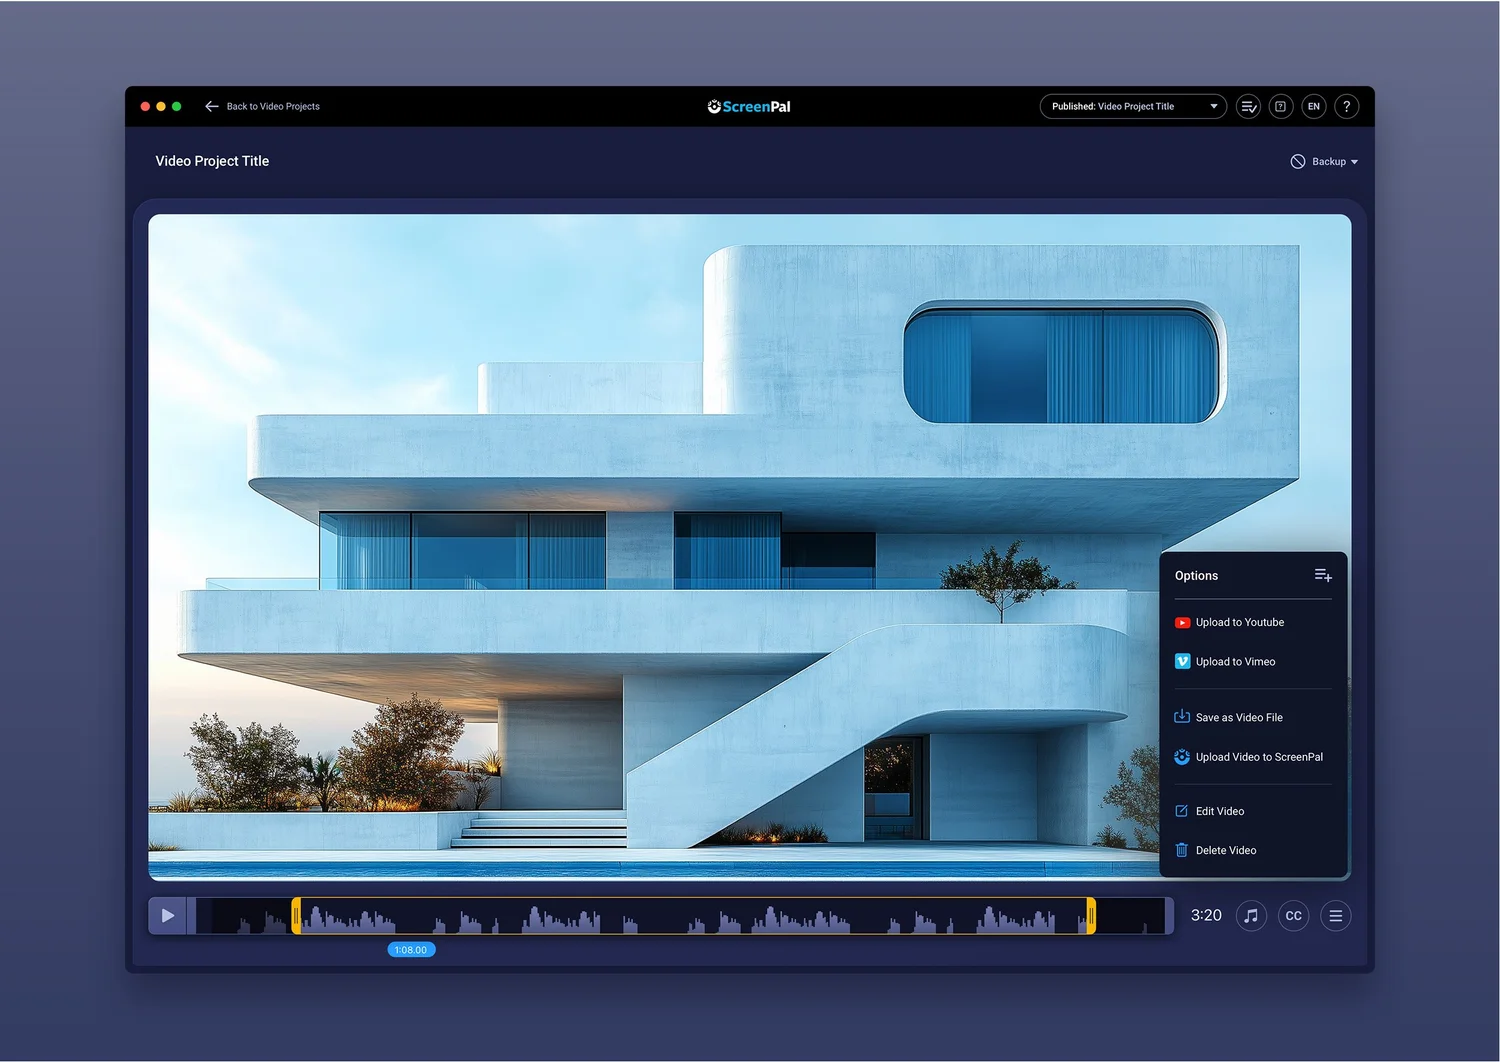Image resolution: width=1500 pixels, height=1062 pixels.
Task: Open the Upload to Youtube option
Action: 1240,622
